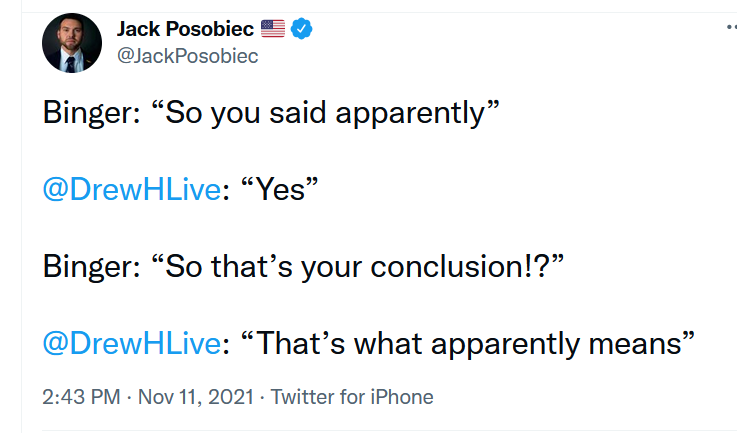Click the "Yes" reply text
The width and height of the screenshot is (737, 433).
[x=279, y=189]
